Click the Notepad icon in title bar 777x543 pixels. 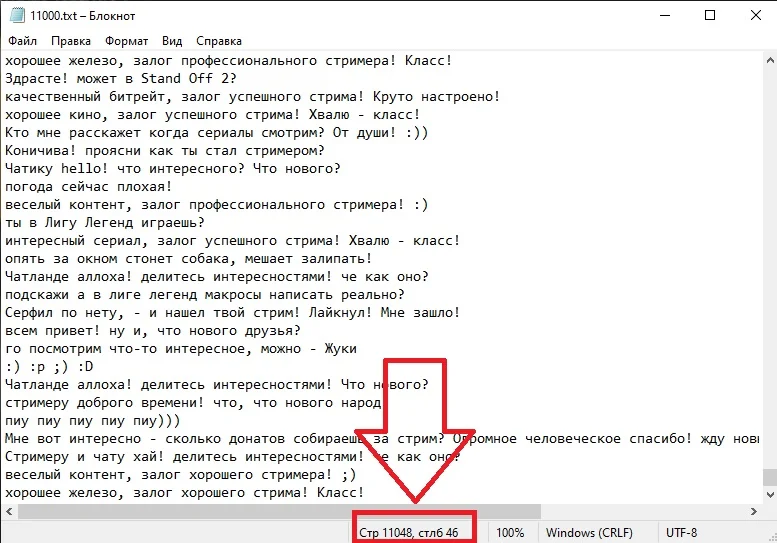click(17, 15)
